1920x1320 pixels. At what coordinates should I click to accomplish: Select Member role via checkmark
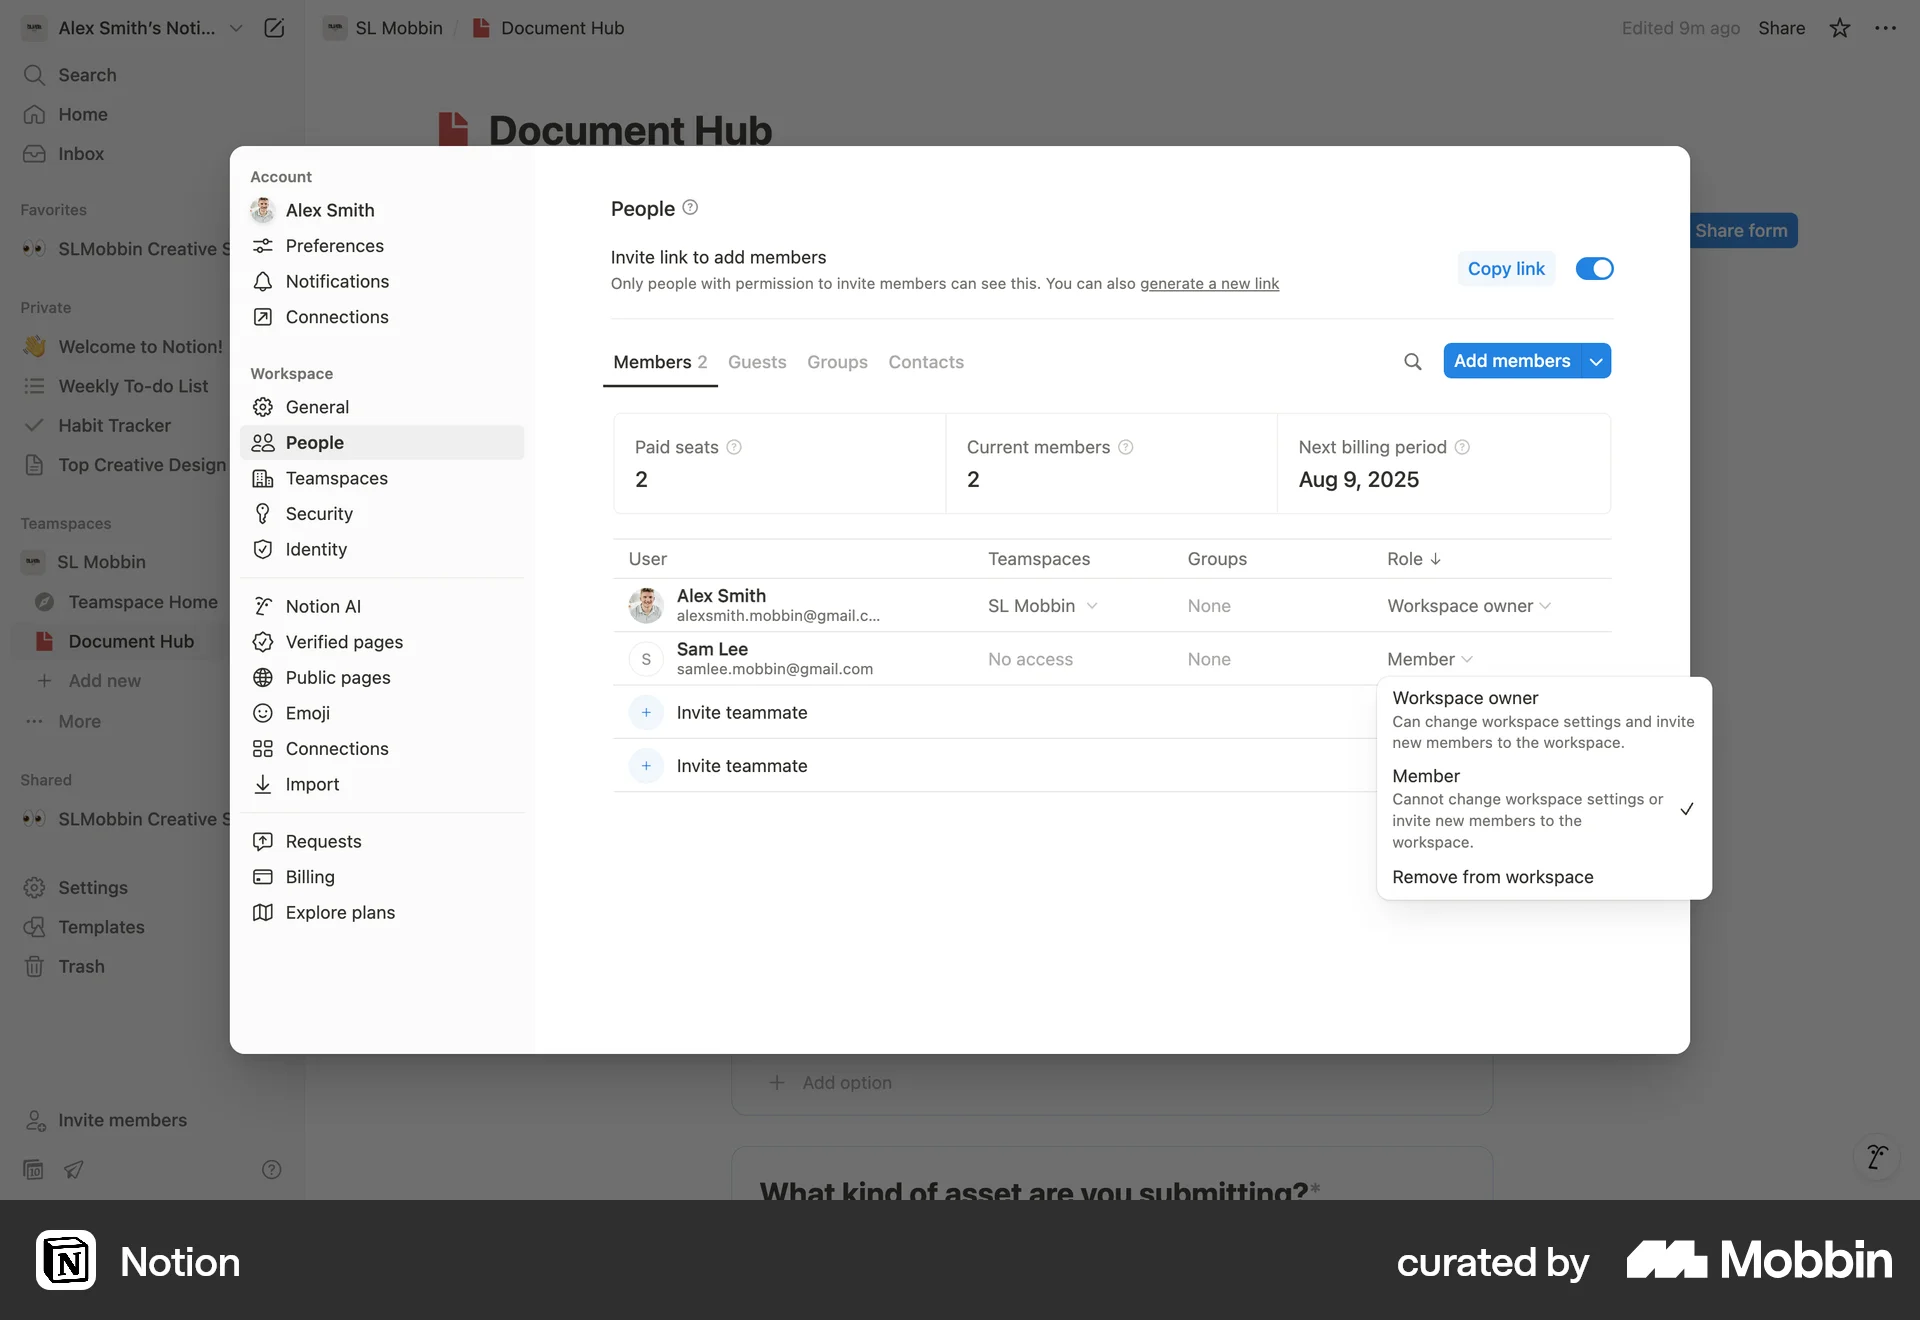click(1687, 808)
